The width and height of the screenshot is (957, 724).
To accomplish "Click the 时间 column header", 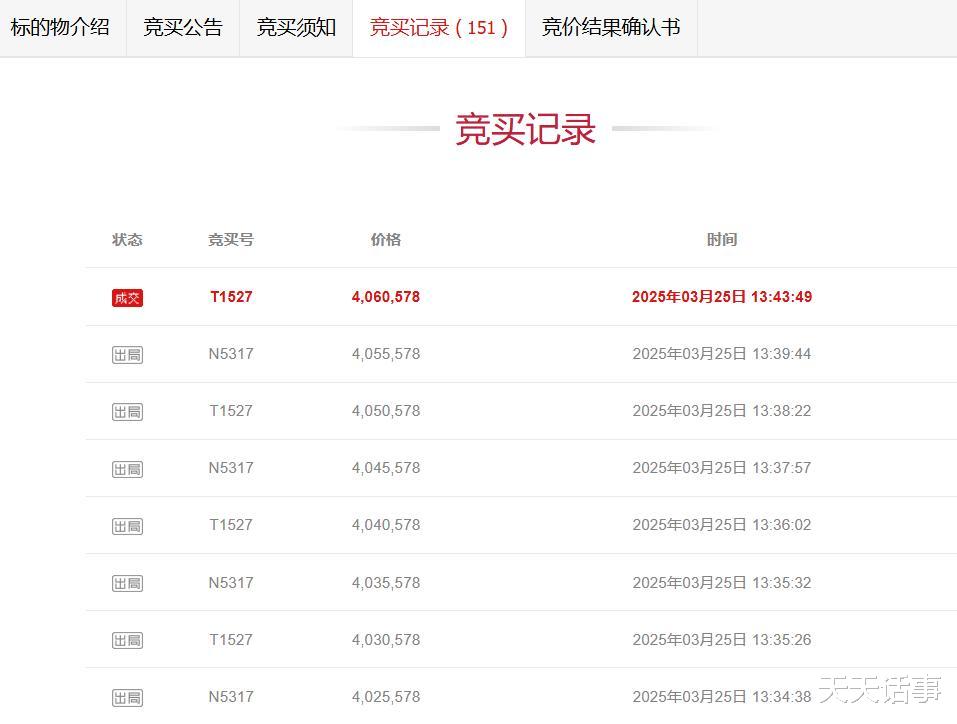I will (721, 240).
